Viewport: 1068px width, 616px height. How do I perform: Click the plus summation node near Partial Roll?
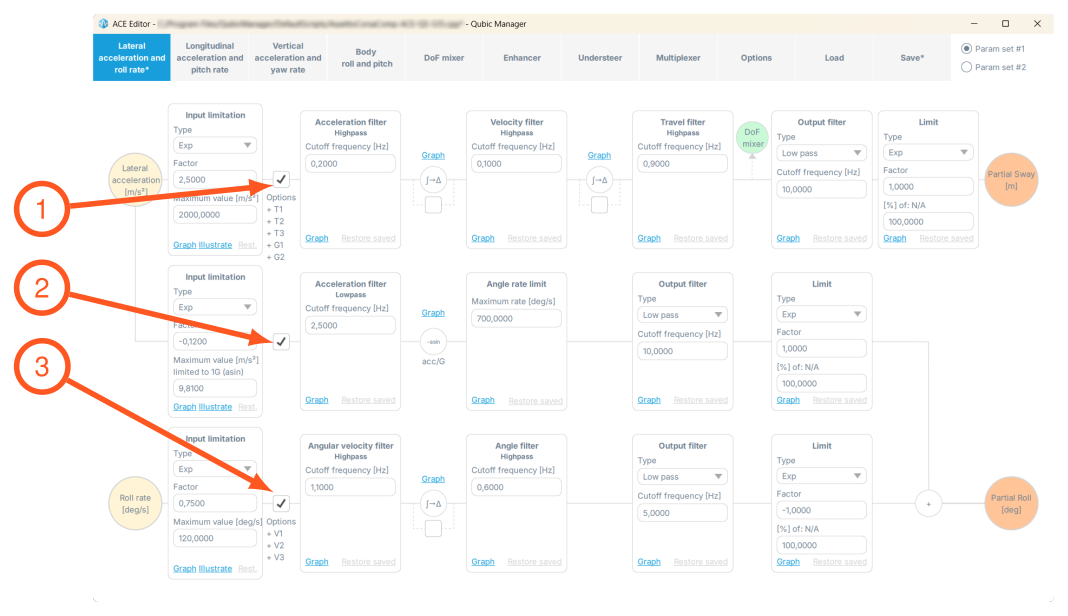[928, 504]
